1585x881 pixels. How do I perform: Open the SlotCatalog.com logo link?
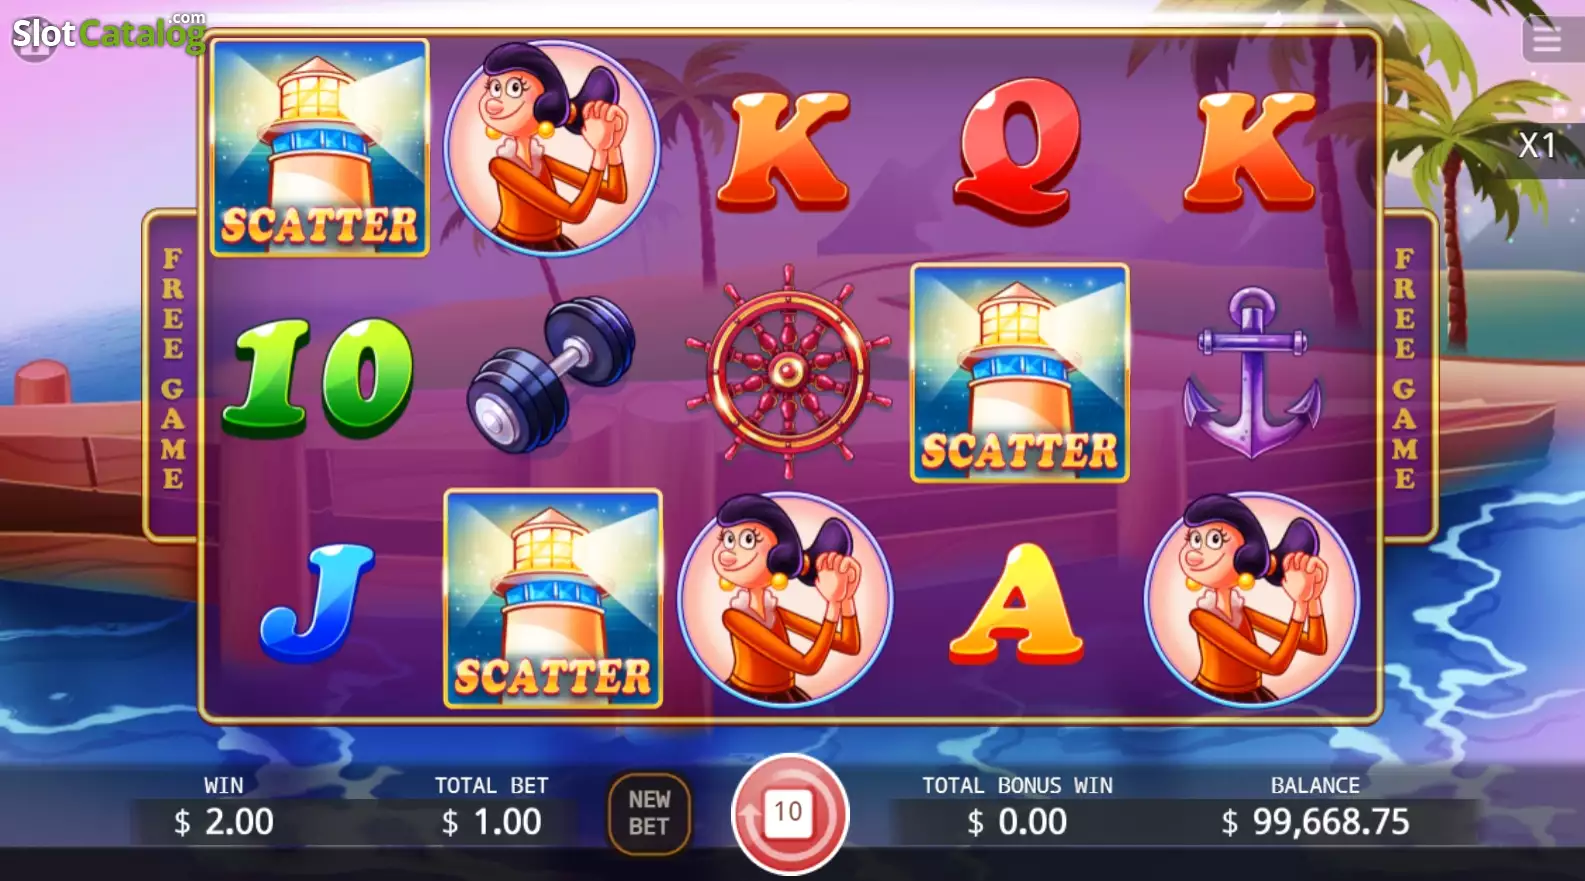[x=108, y=33]
